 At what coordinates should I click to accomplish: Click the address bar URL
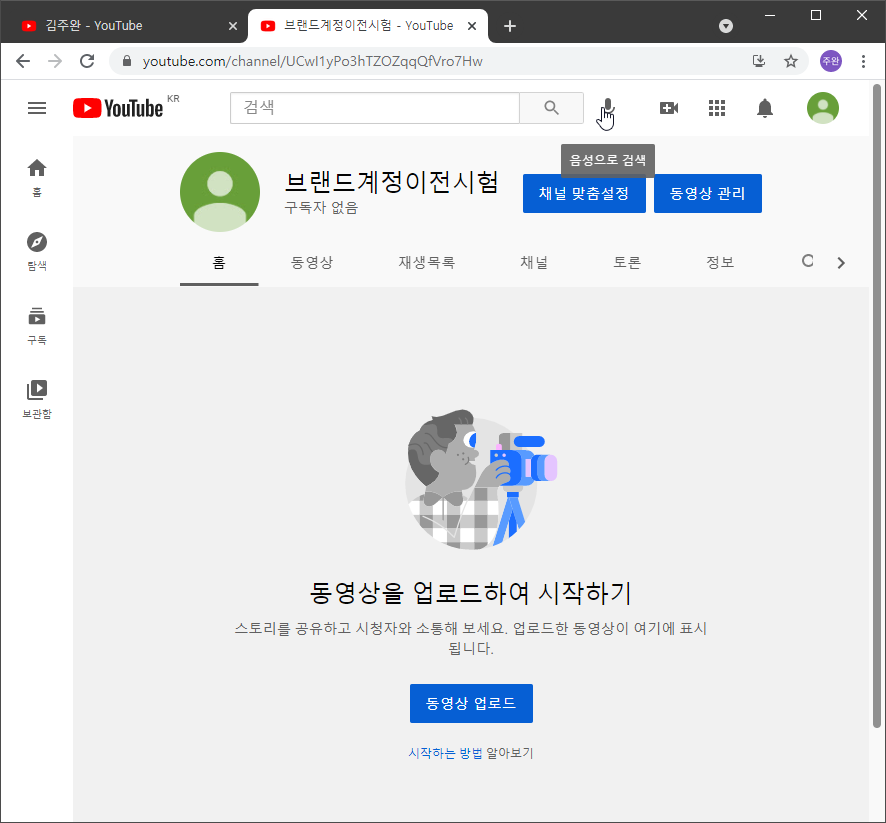312,61
